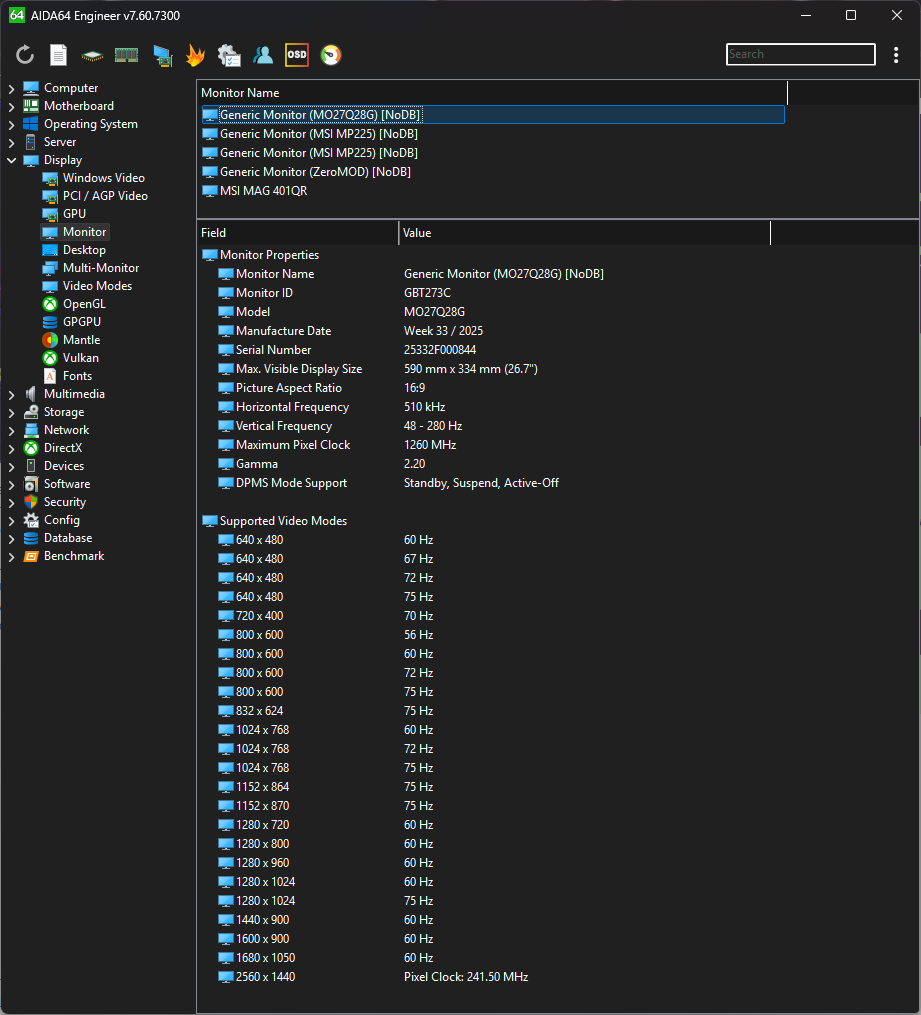Click the Network tree icon
921x1015 pixels.
(31, 430)
